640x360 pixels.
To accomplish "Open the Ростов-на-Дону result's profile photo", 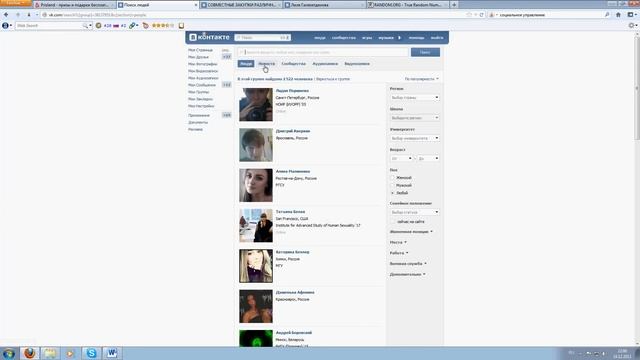I will click(256, 185).
